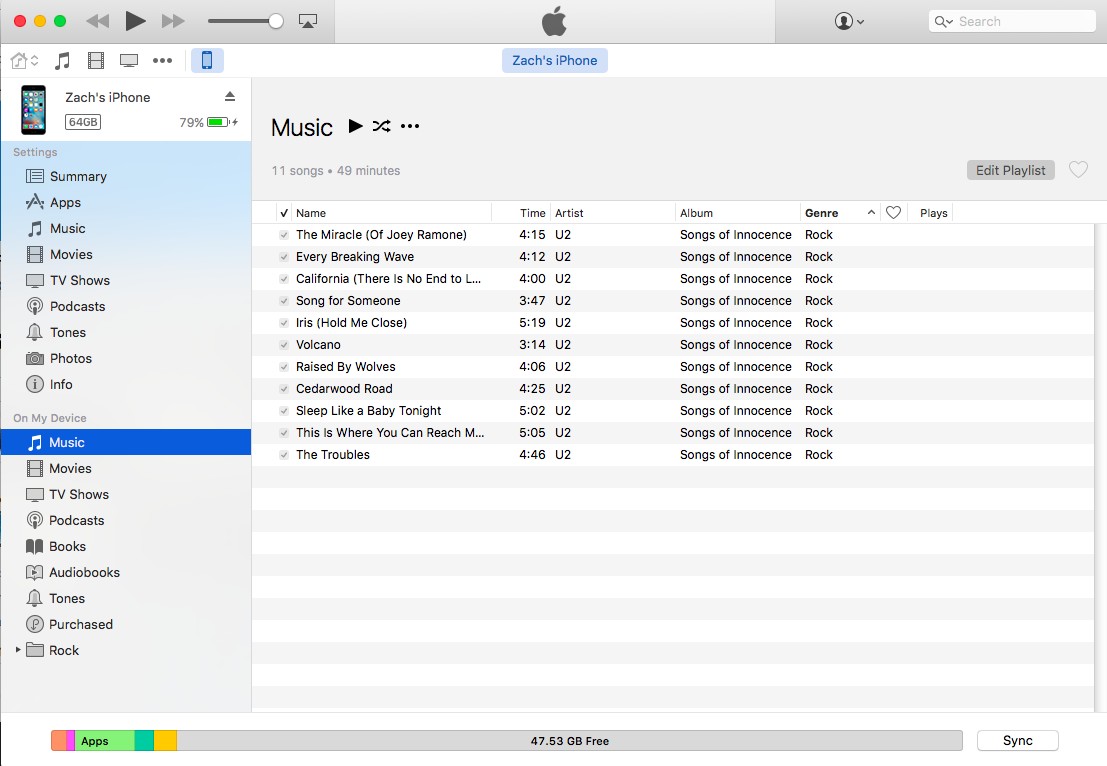Uncheck Iris (Hold Me Close)
The width and height of the screenshot is (1107, 766).
coord(284,323)
